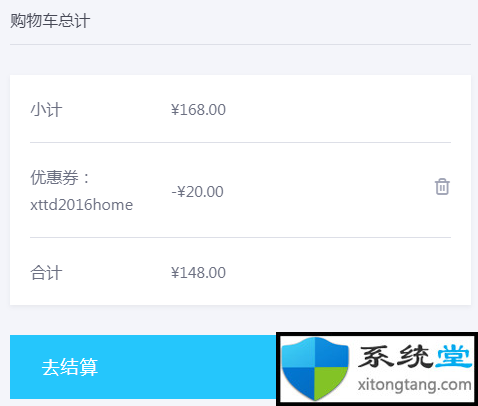Screen dimensions: 478x406
Task: Select the ¥168.00 subtotal amount
Action: click(x=198, y=110)
